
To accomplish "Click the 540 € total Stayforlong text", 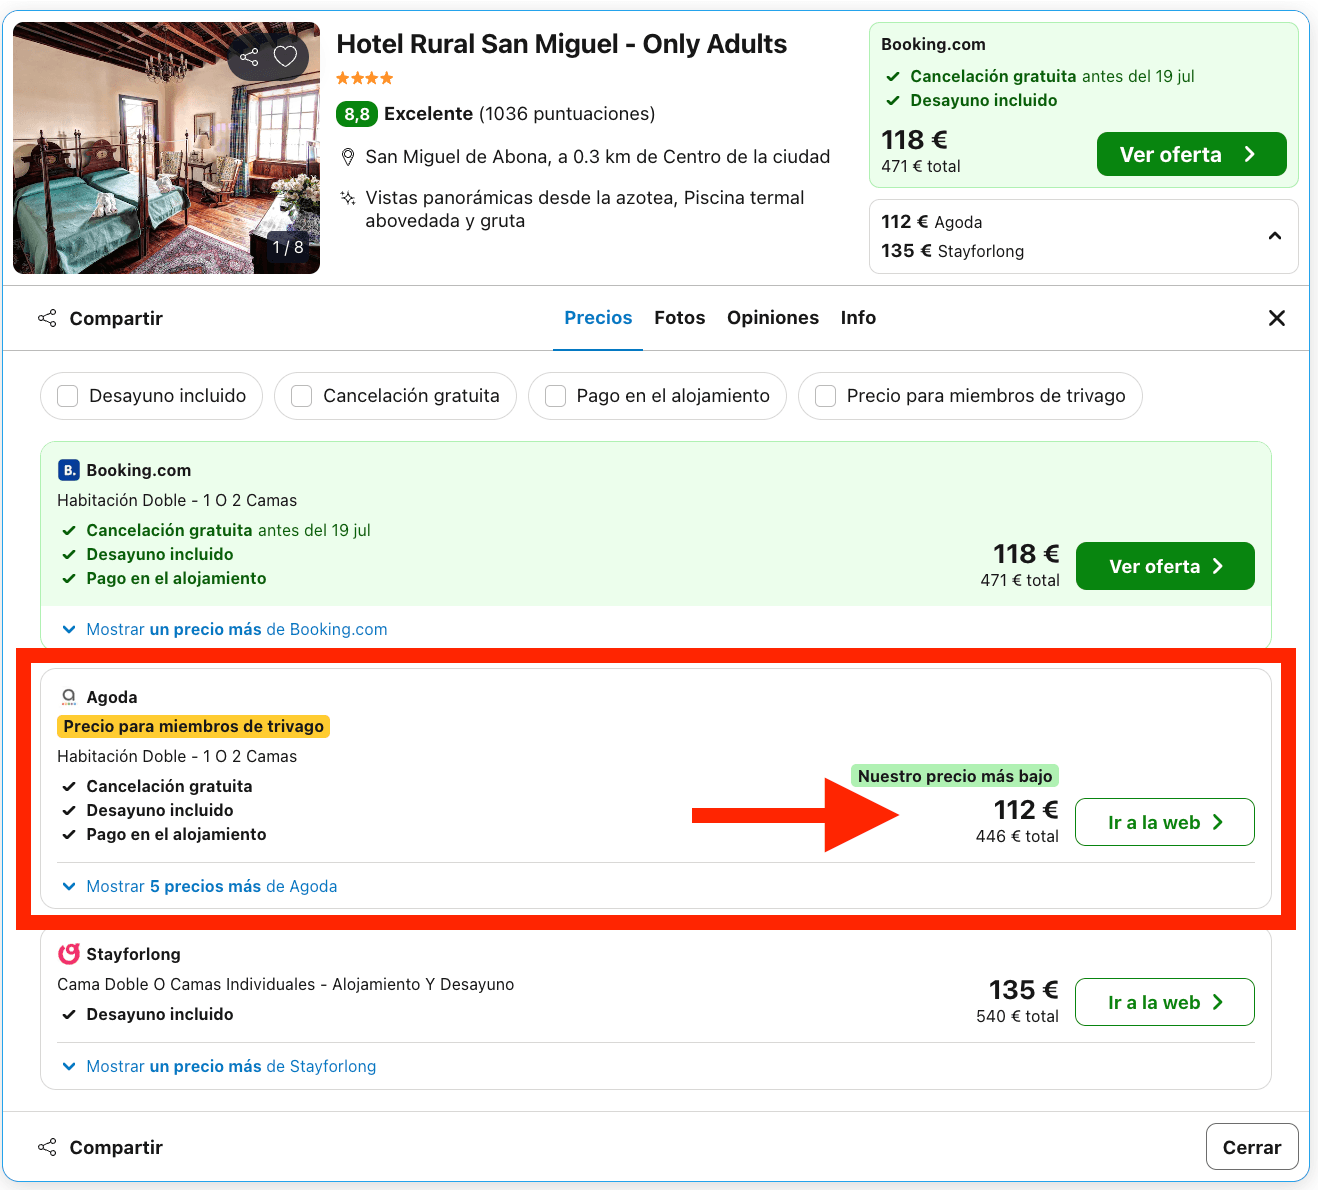I will (x=1017, y=1016).
